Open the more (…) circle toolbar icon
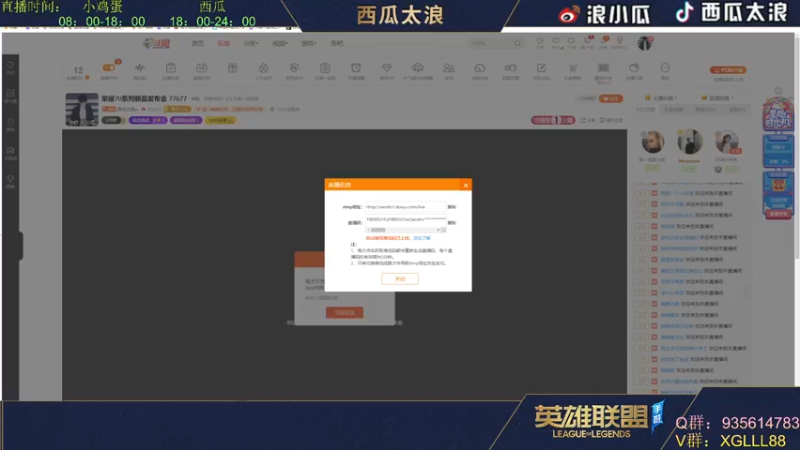This screenshot has height=450, width=800. coord(665,67)
